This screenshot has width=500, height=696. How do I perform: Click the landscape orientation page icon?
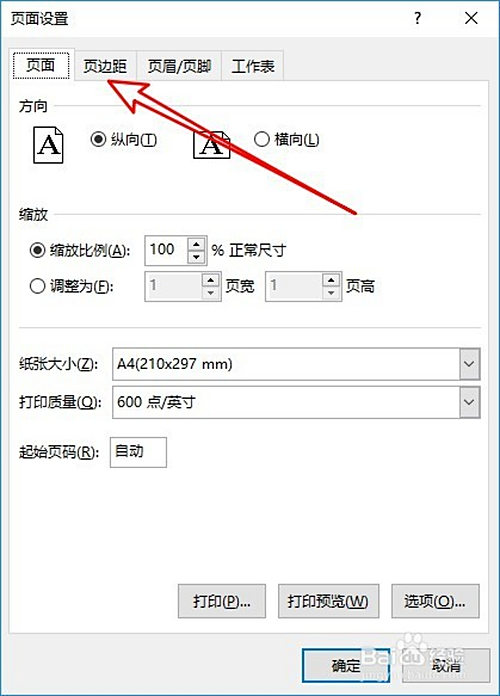coord(211,145)
